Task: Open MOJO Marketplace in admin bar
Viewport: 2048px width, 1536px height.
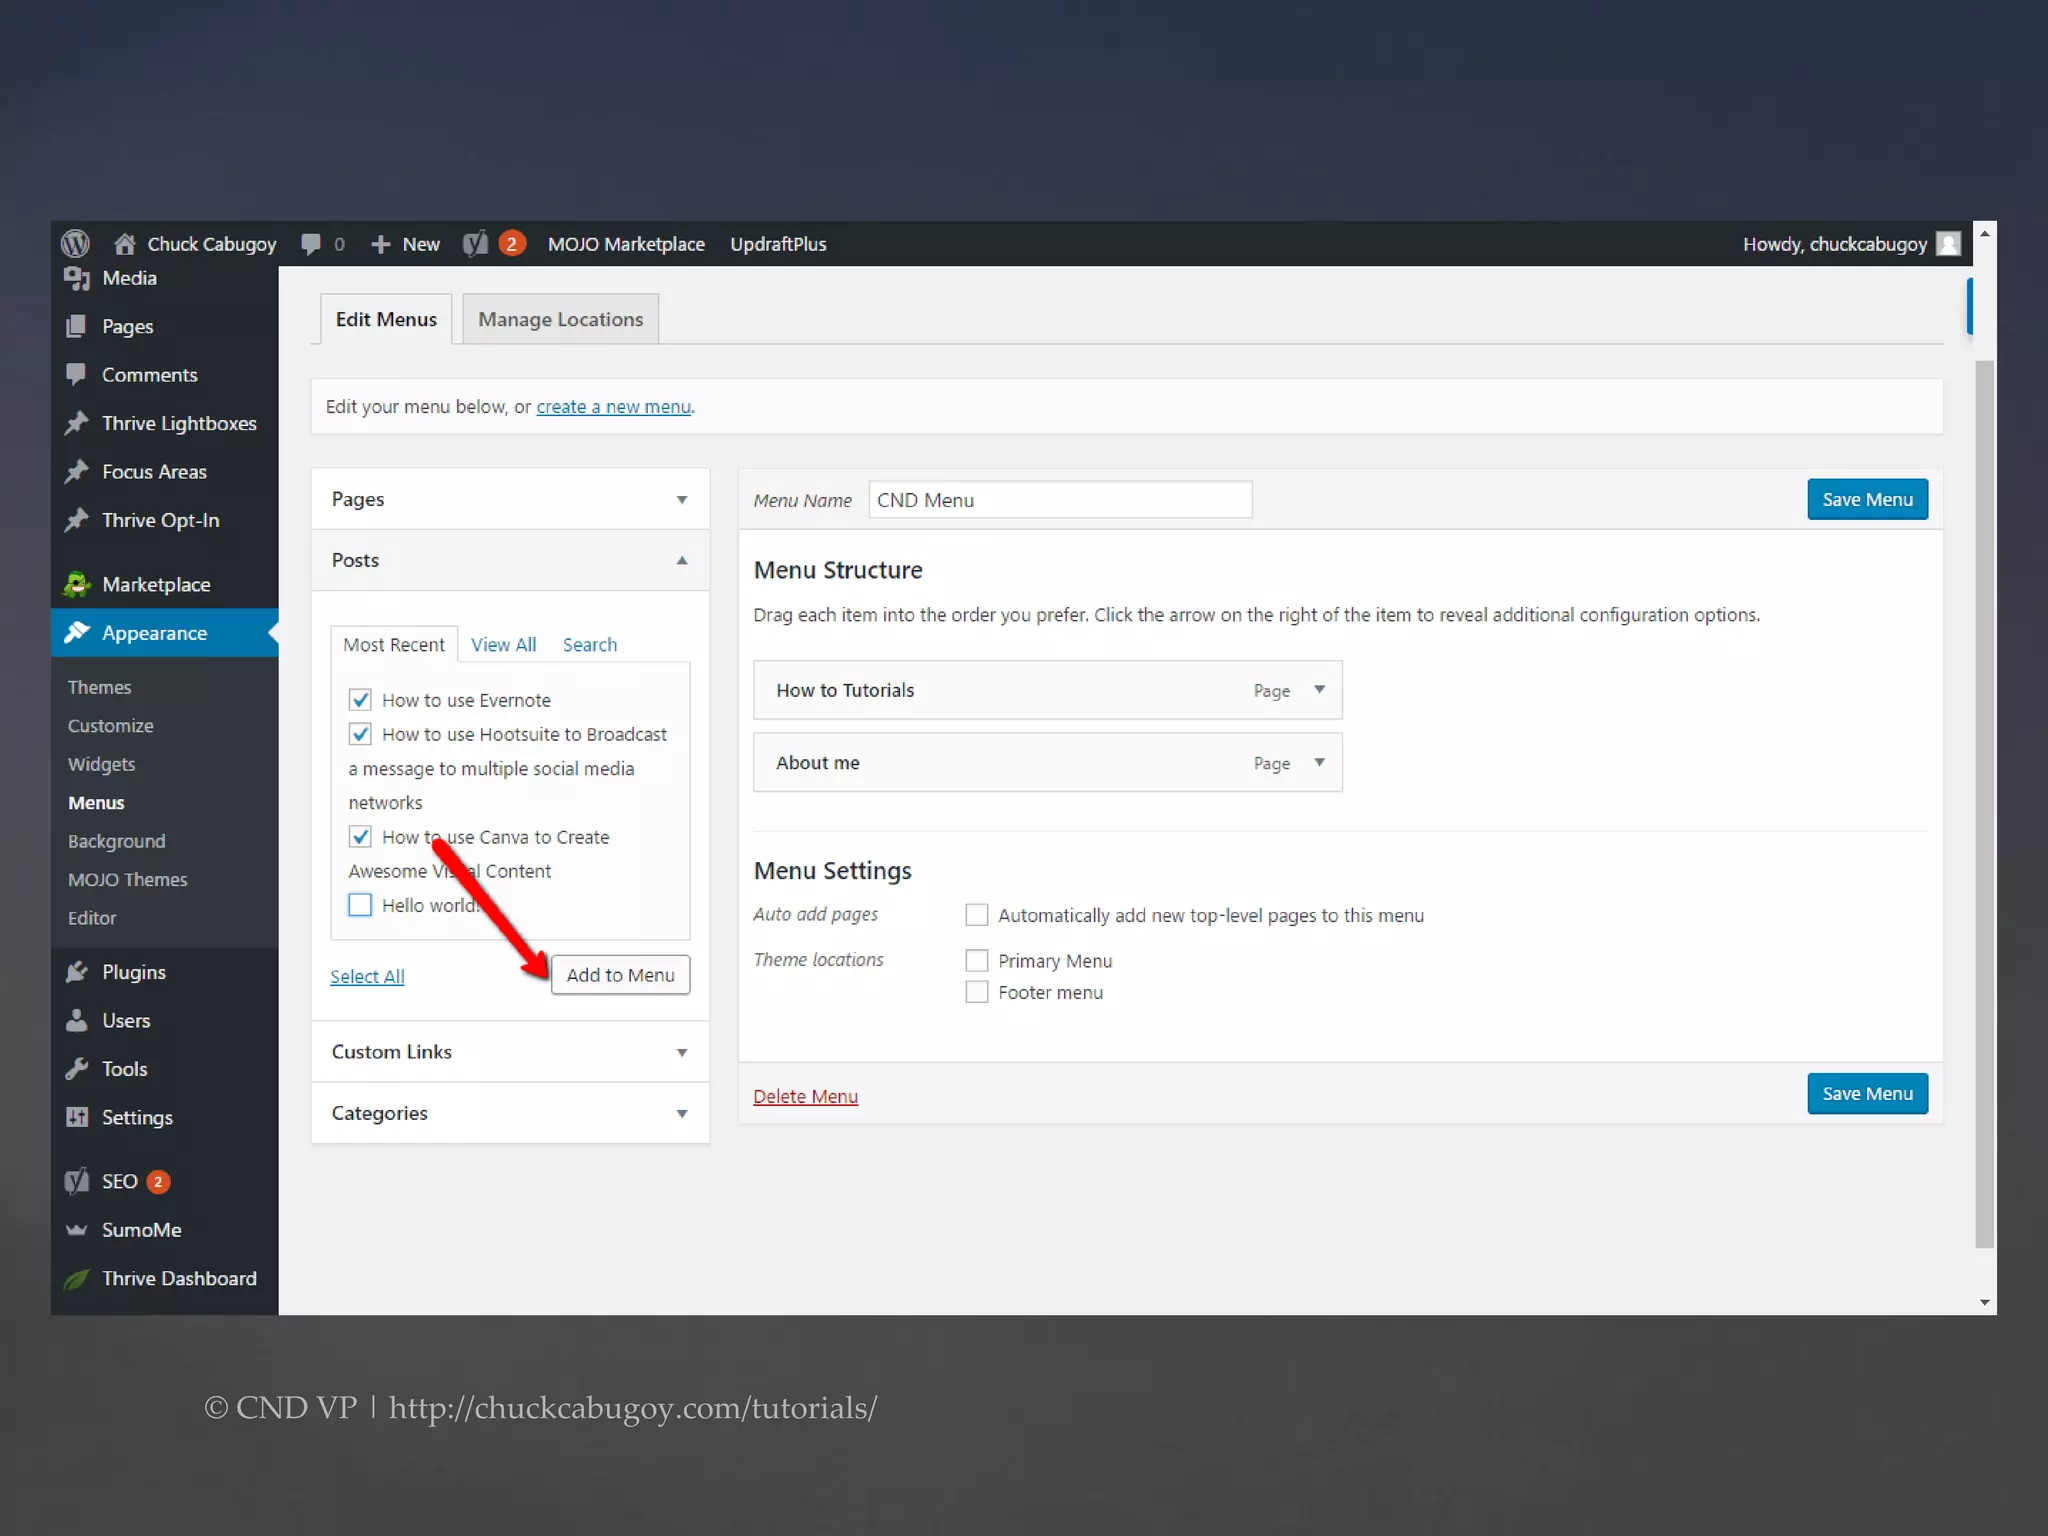Action: pyautogui.click(x=626, y=244)
